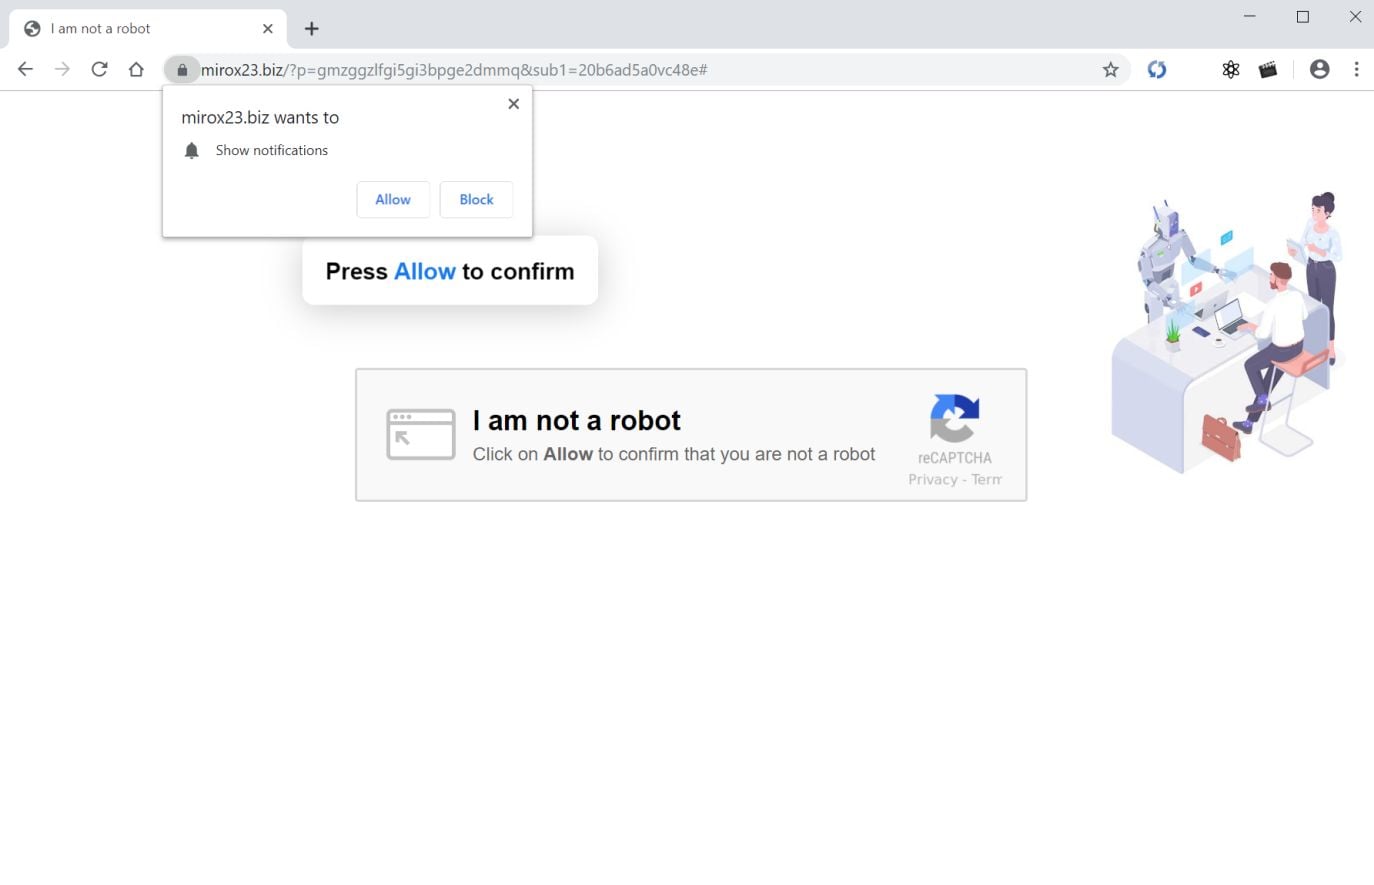
Task: Switch to the 'I am not a robot' tab
Action: pyautogui.click(x=140, y=28)
